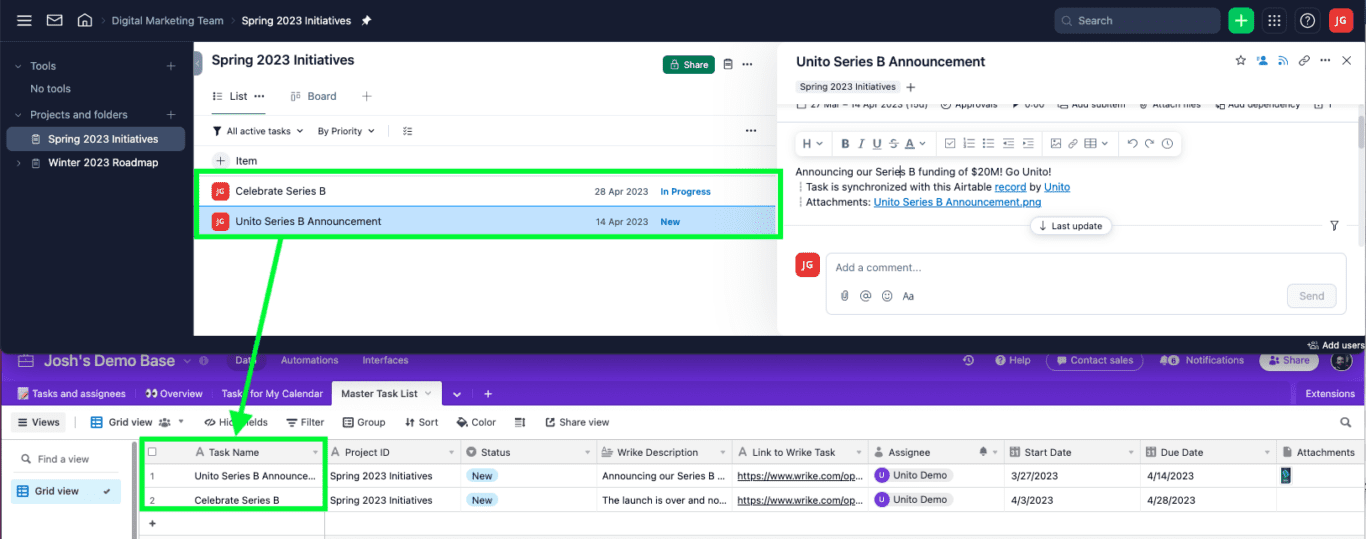Open Wrike help question mark icon
This screenshot has height=539, width=1366.
click(1307, 20)
